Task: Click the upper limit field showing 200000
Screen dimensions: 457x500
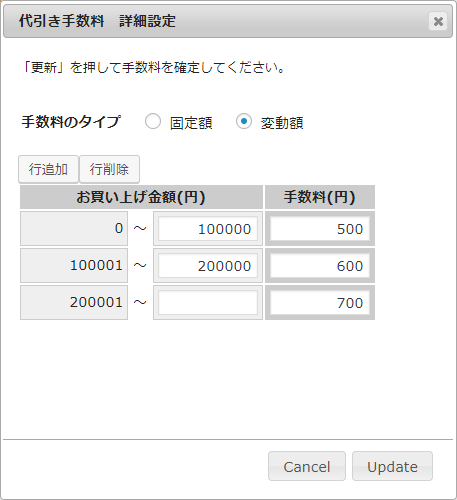Action: pos(208,266)
